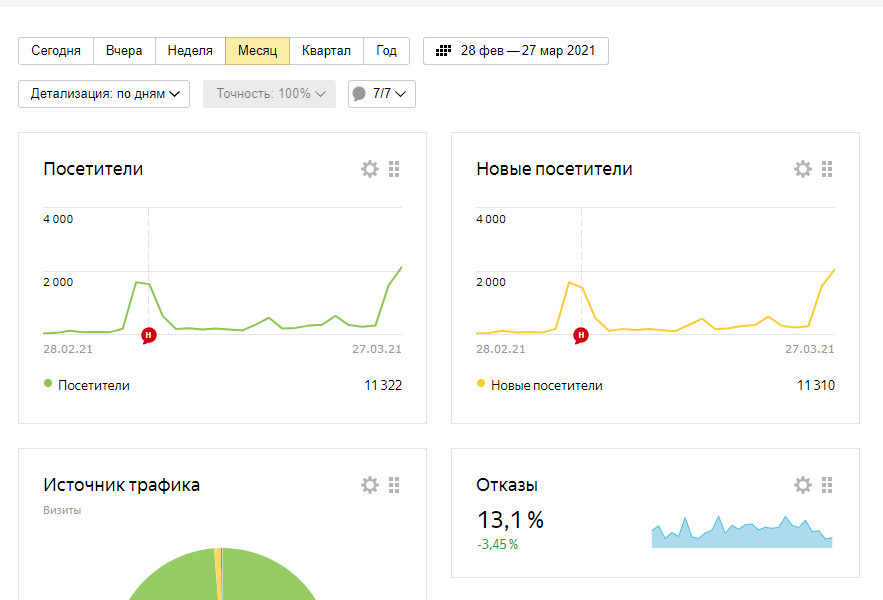Click grid handle icon on Отказы widget

click(827, 485)
